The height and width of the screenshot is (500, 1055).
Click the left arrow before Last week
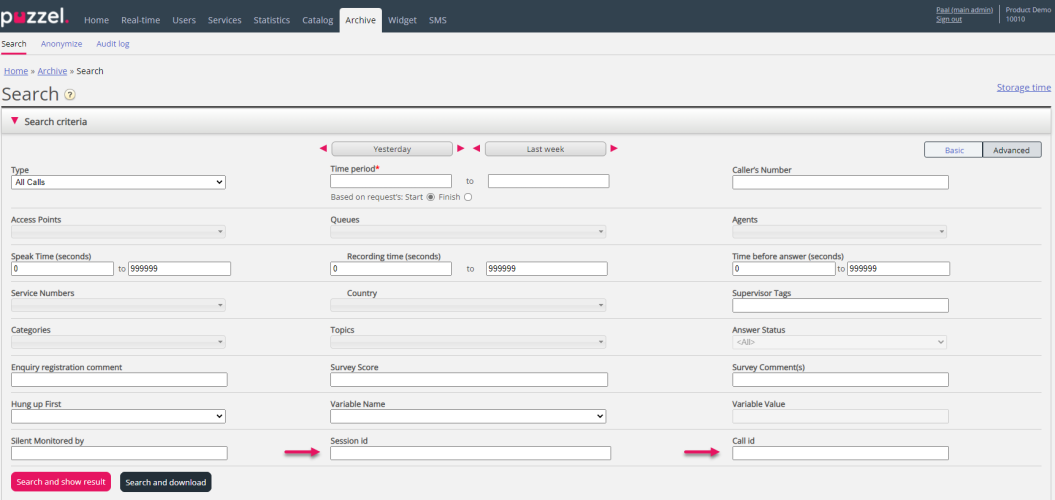click(477, 149)
